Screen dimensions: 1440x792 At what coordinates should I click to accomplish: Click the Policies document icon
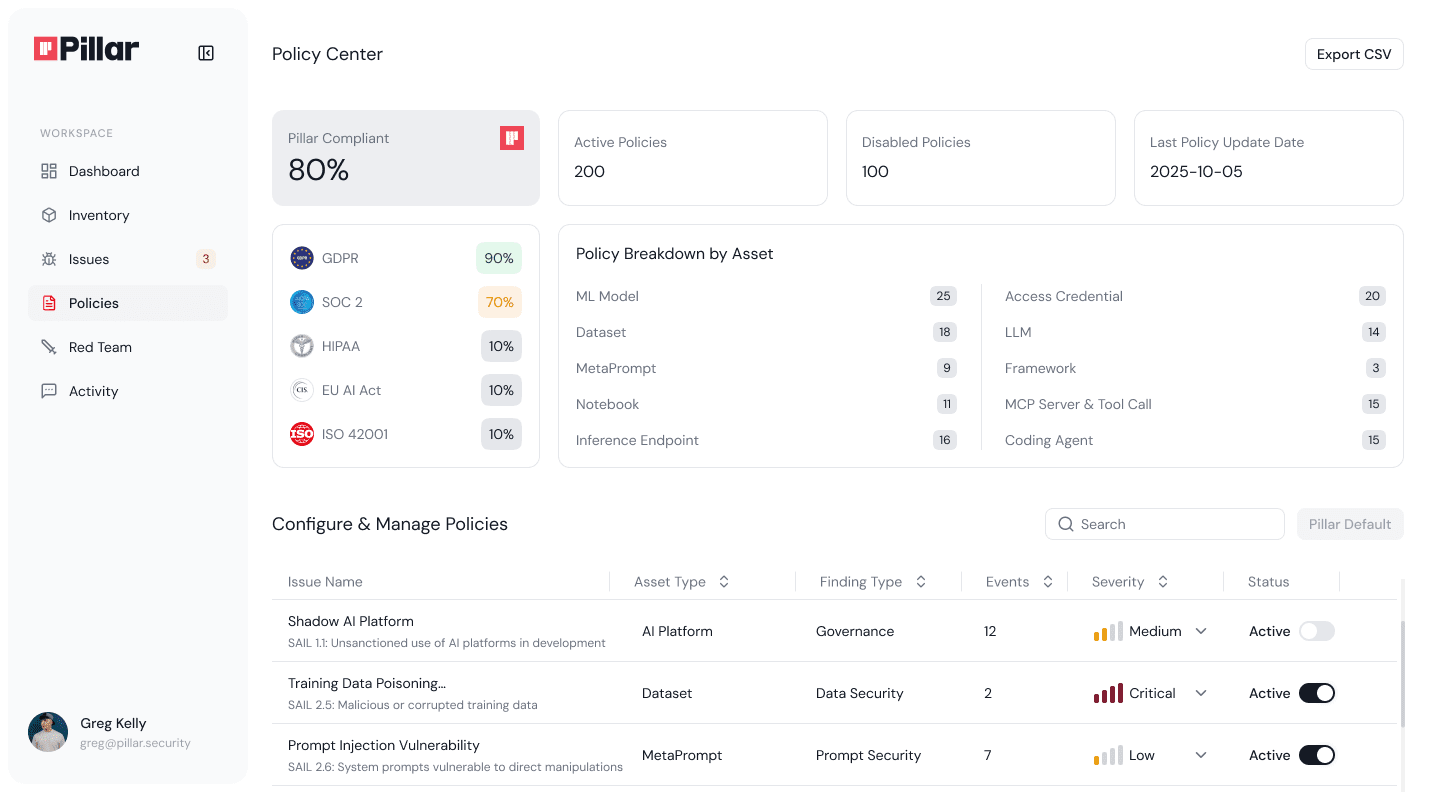[49, 303]
